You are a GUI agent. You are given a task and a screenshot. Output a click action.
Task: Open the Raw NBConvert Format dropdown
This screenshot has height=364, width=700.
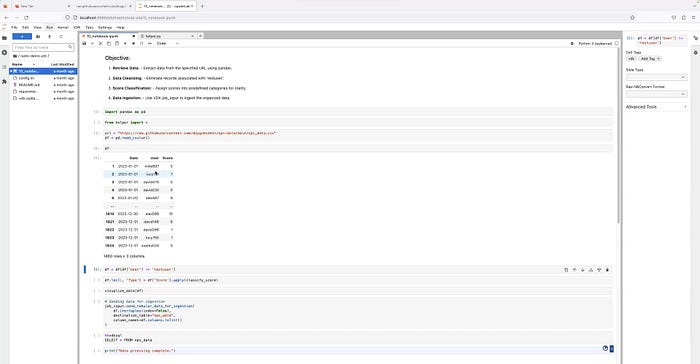(656, 94)
